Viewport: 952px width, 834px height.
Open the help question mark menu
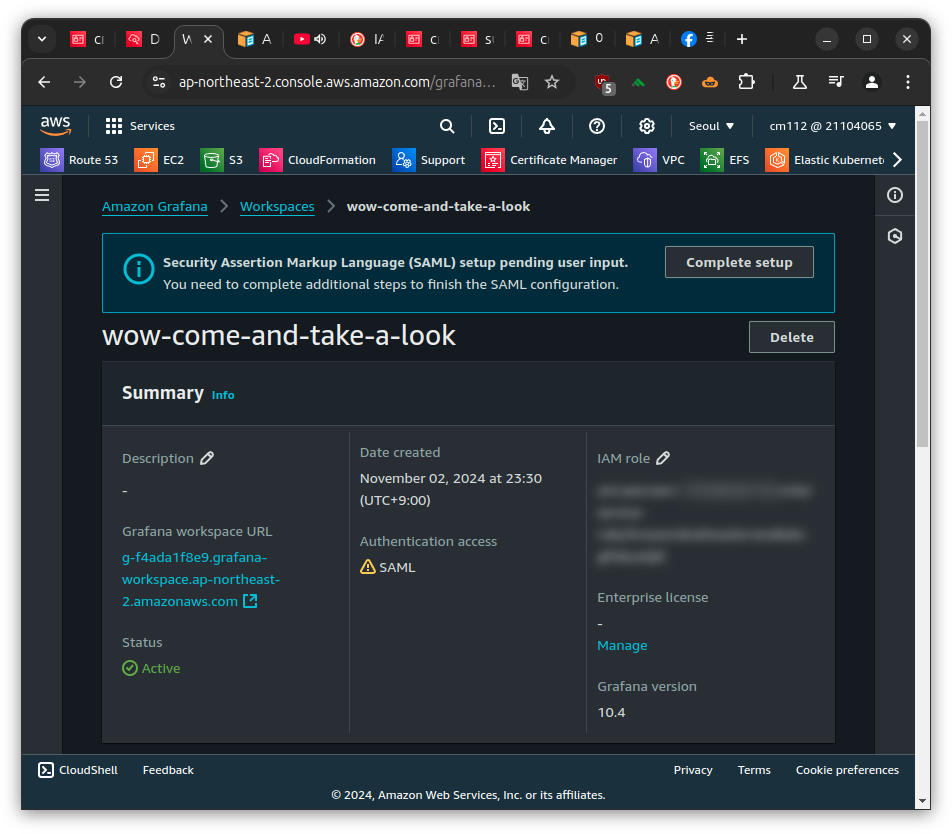[597, 126]
